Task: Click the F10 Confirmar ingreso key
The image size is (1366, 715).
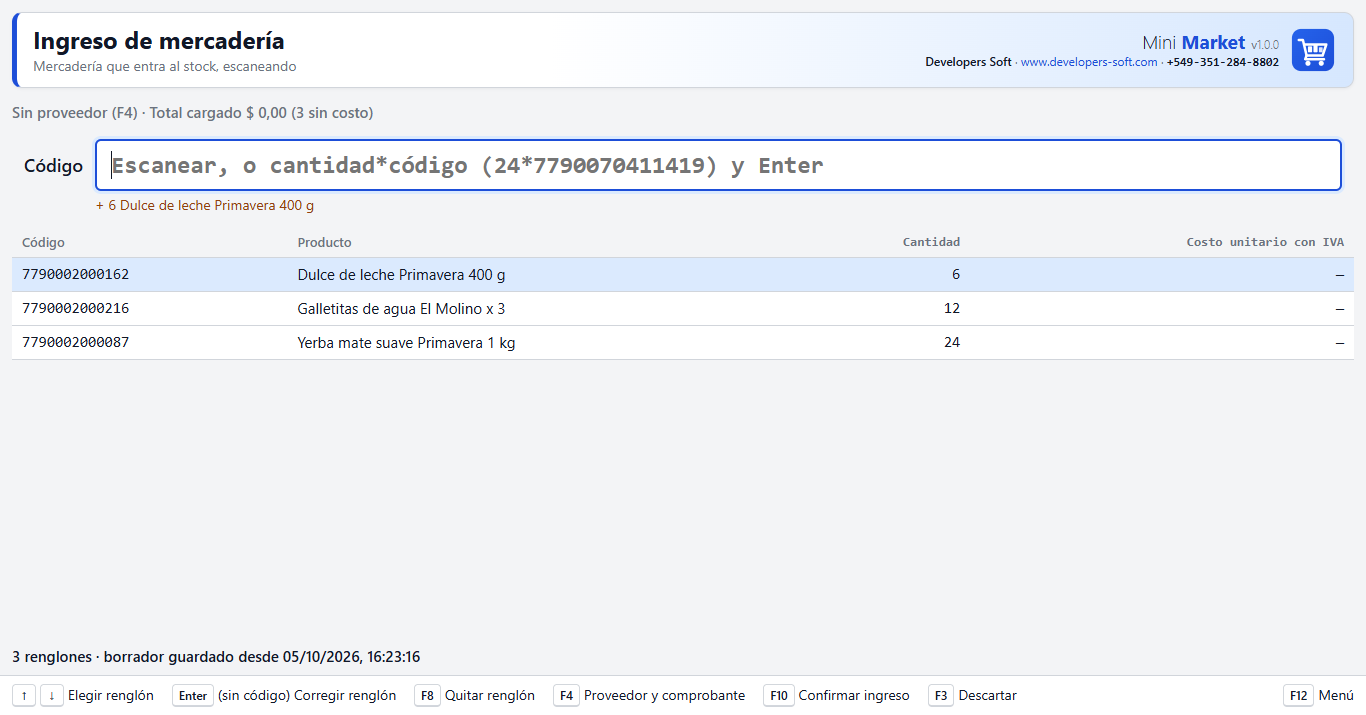Action: [x=779, y=696]
